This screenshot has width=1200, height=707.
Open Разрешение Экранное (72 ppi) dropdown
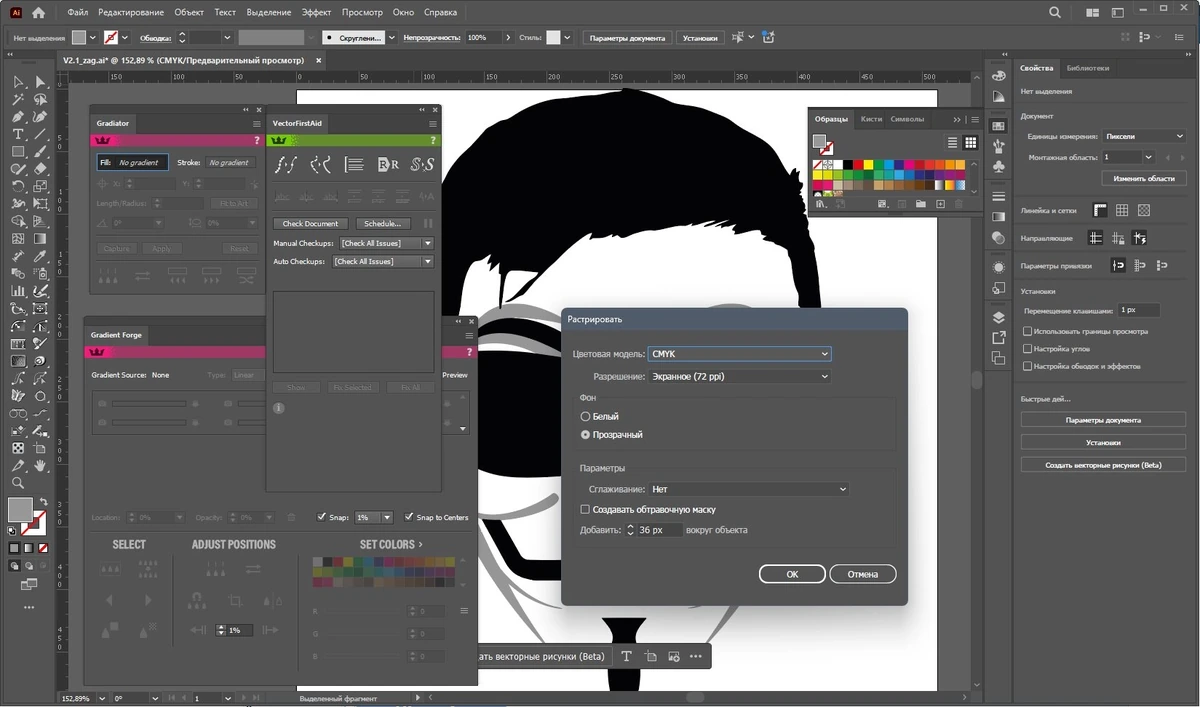pyautogui.click(x=739, y=377)
